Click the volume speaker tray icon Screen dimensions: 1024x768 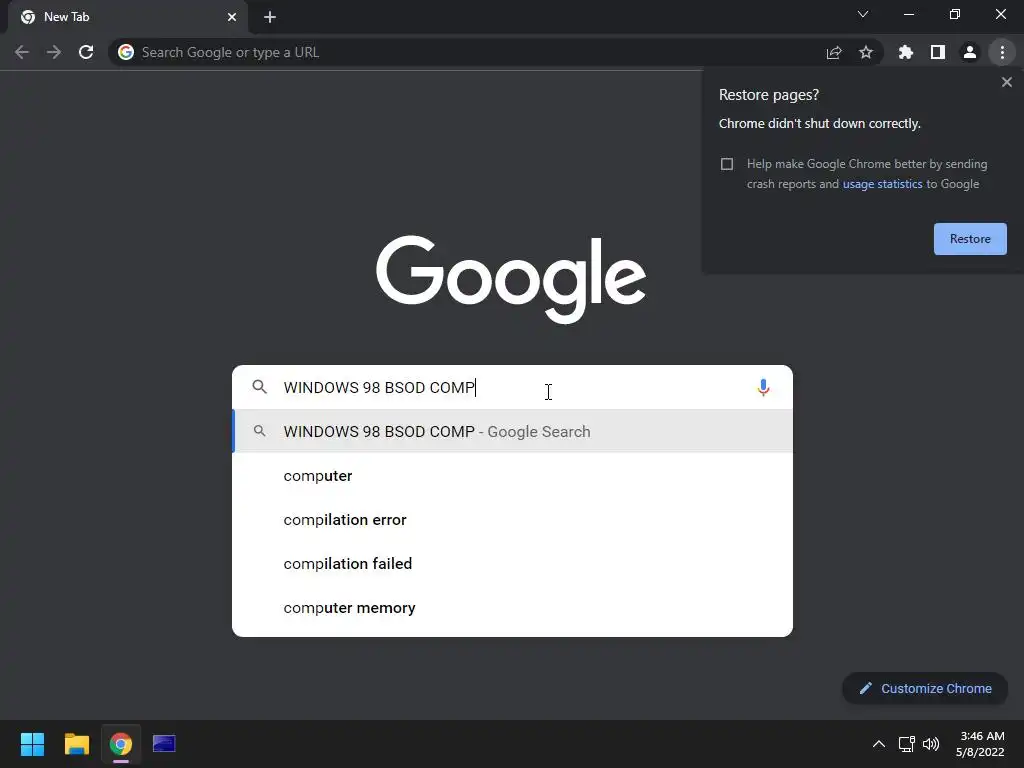[x=931, y=744]
